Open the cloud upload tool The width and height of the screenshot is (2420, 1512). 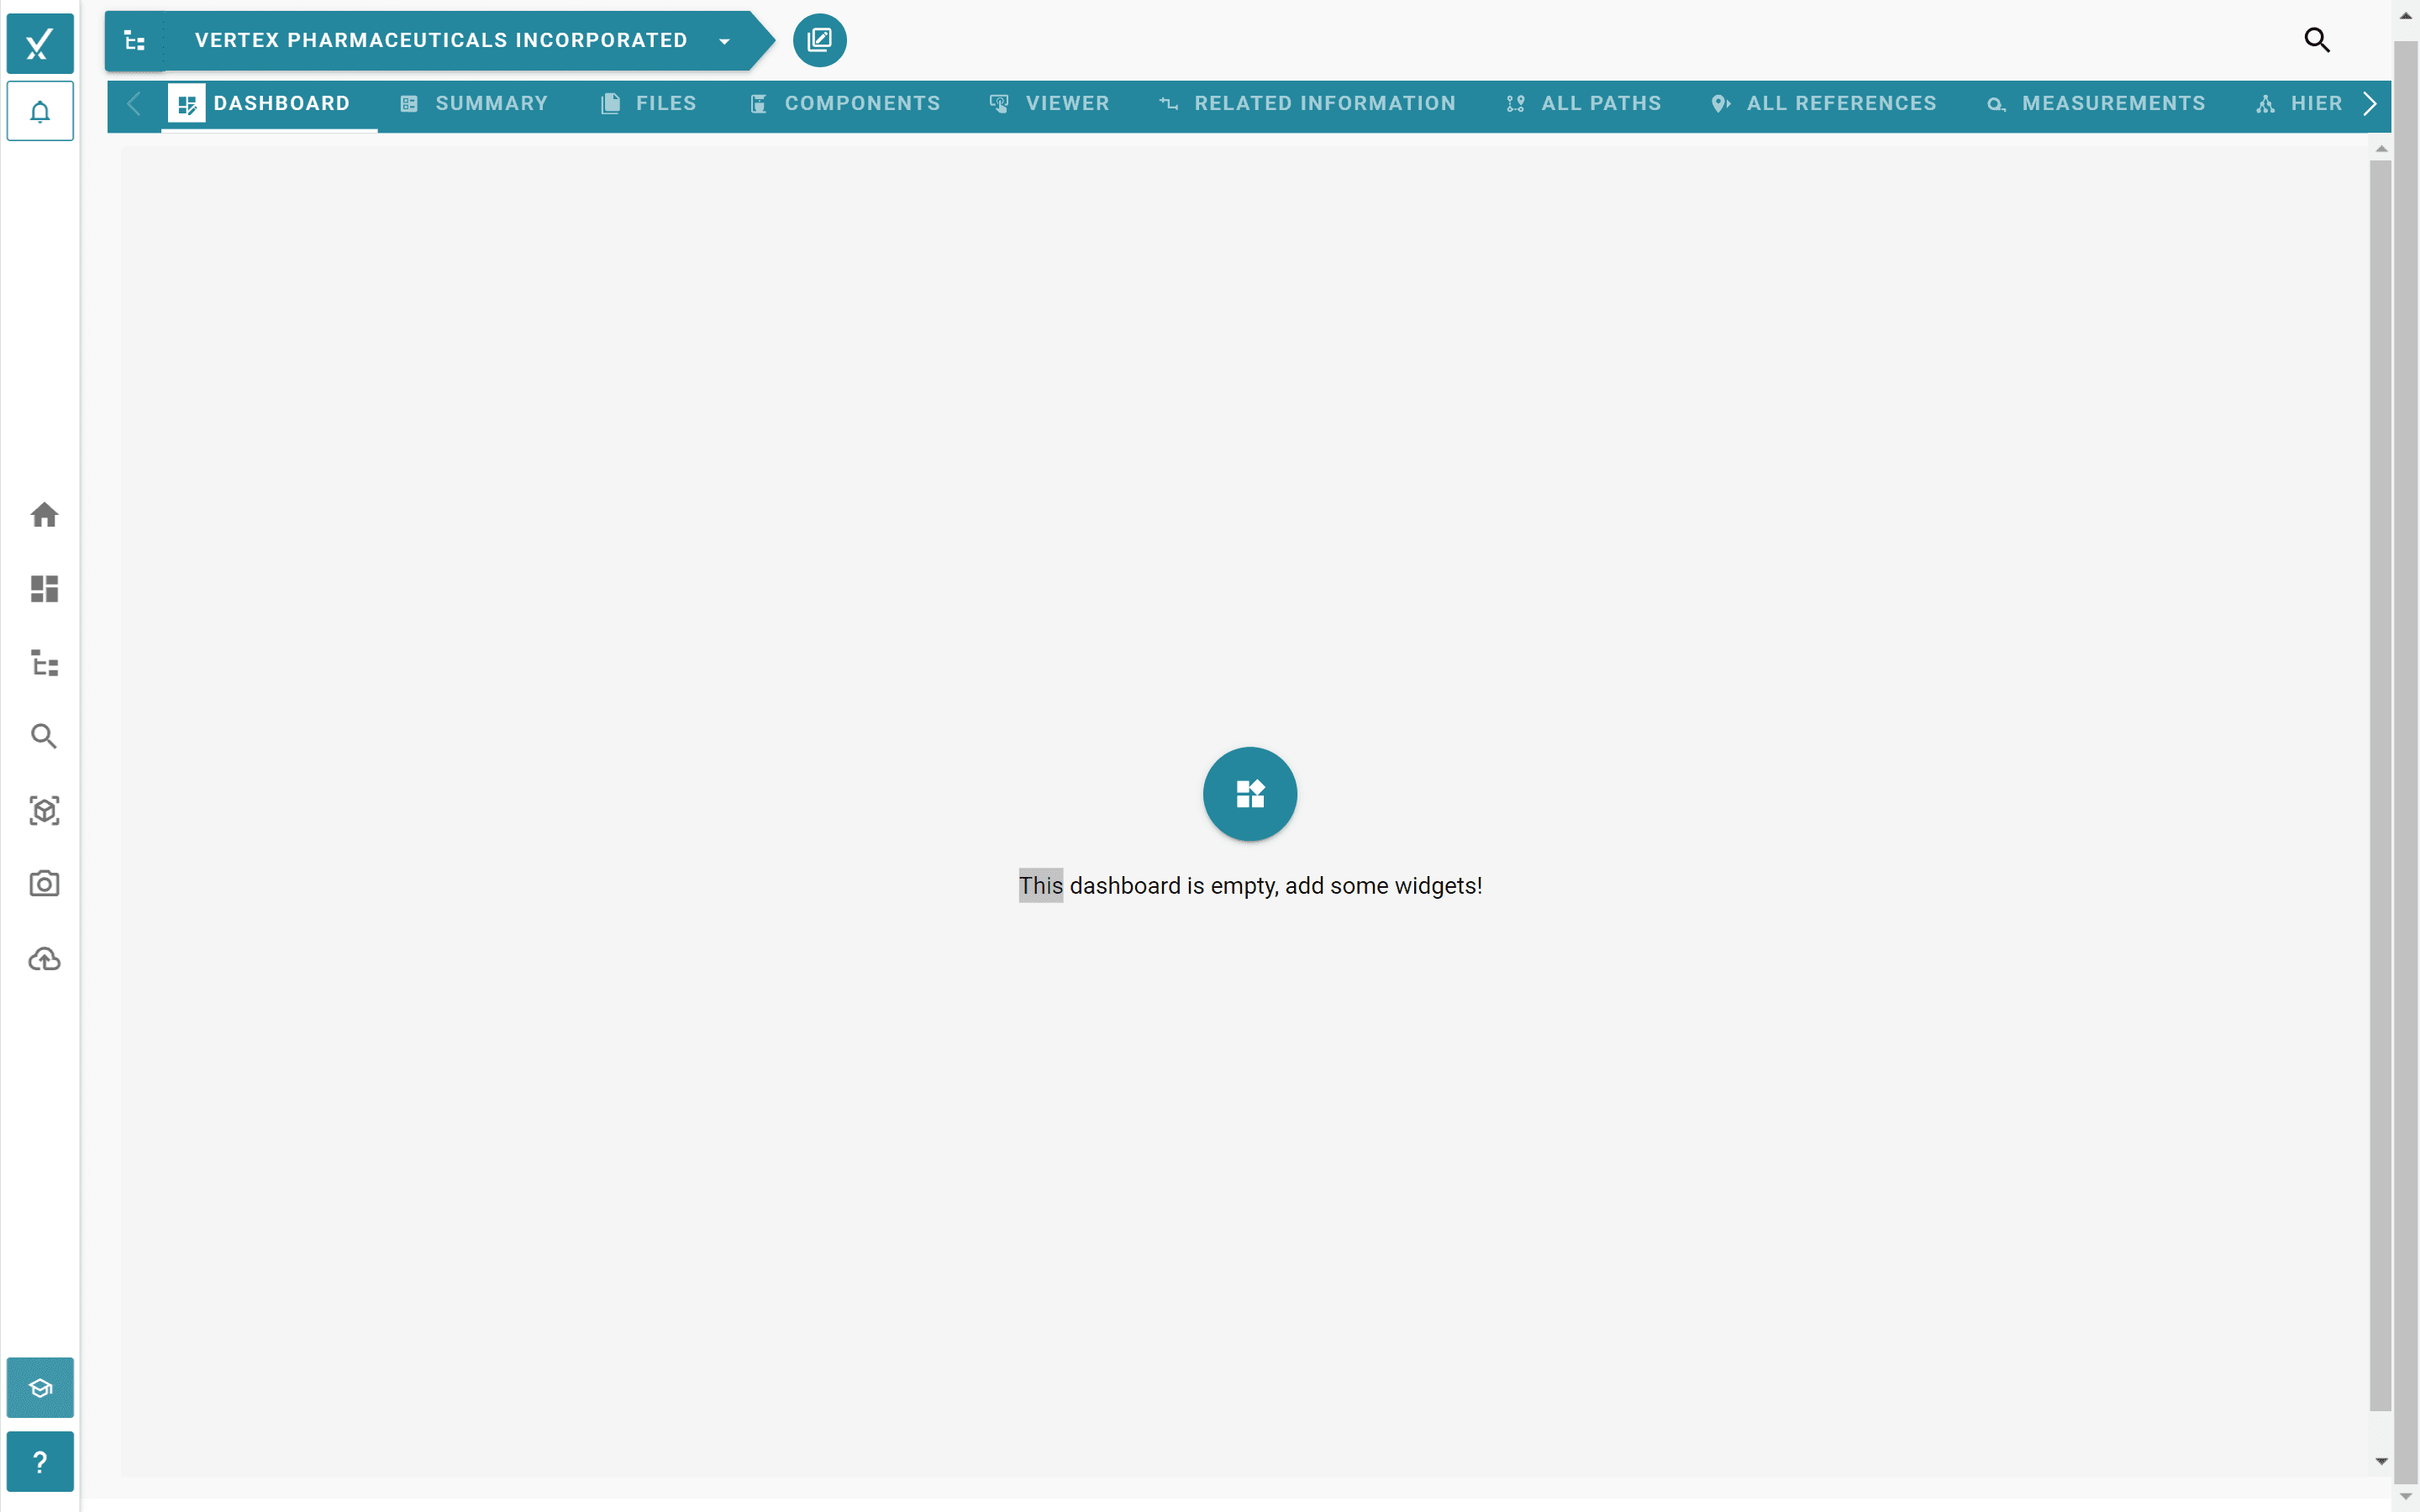pos(43,959)
